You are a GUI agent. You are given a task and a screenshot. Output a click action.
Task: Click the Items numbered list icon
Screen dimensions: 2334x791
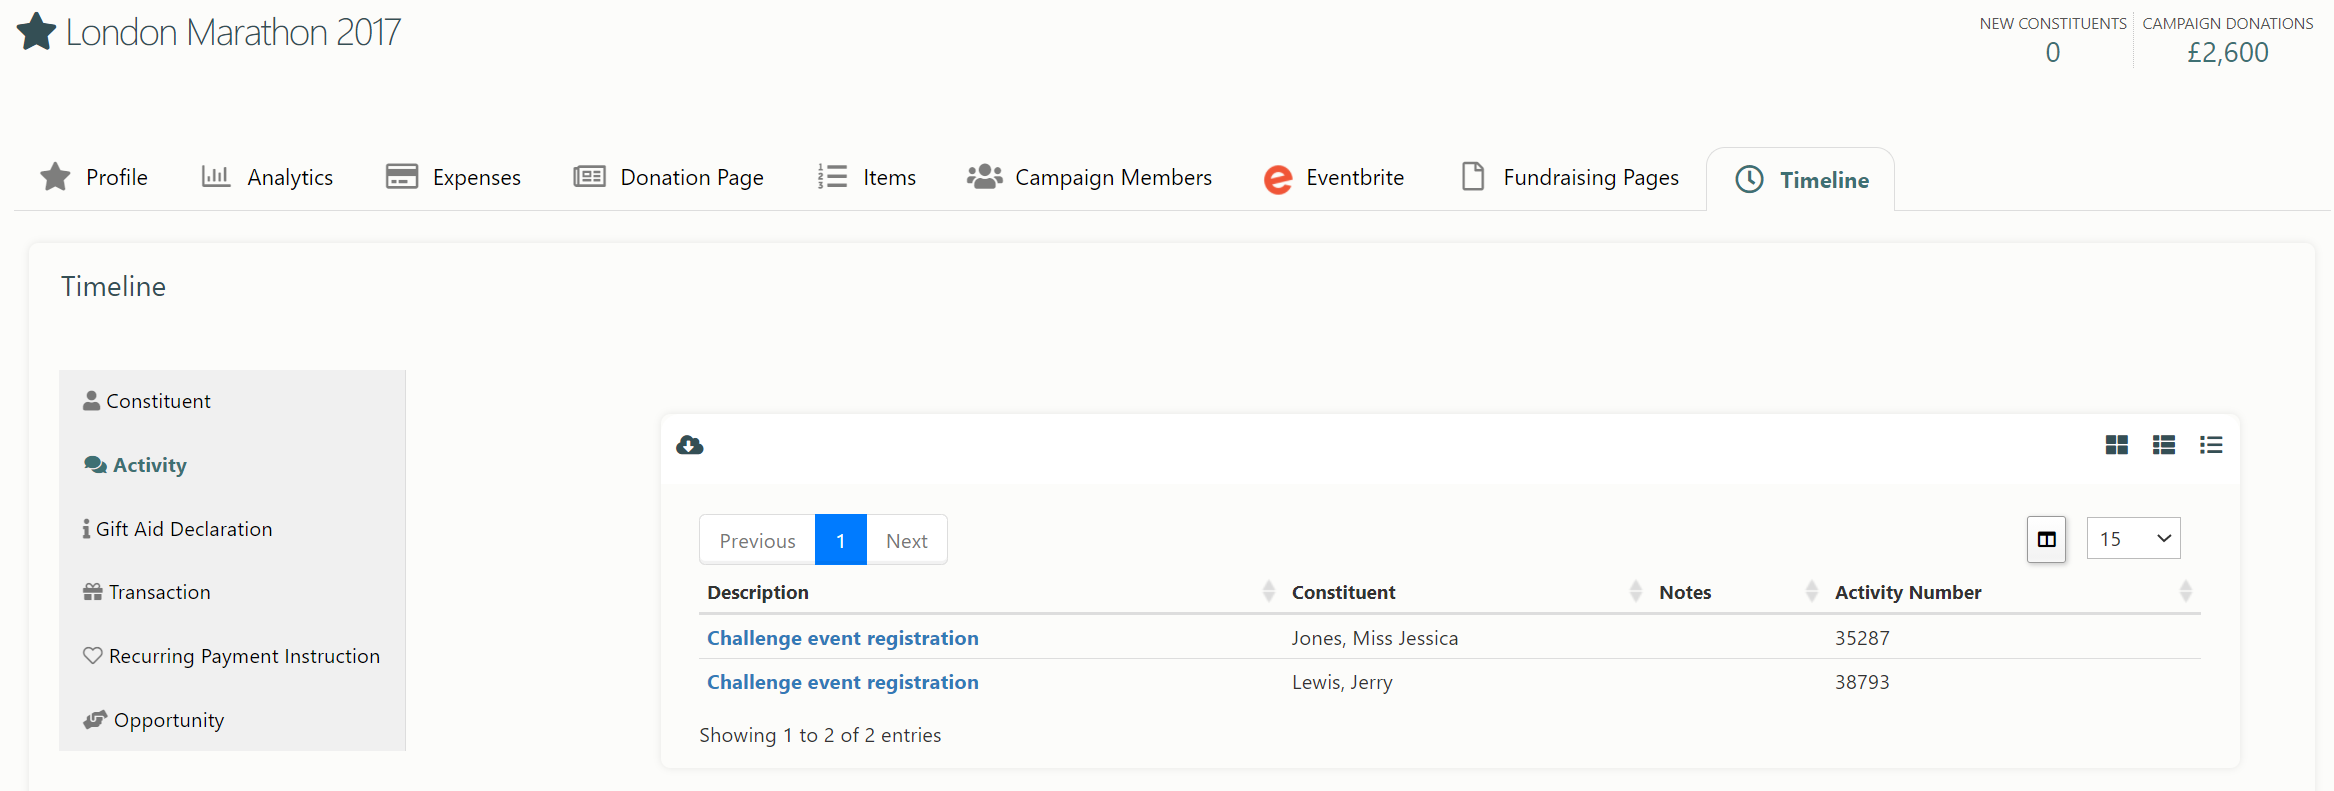coord(832,176)
